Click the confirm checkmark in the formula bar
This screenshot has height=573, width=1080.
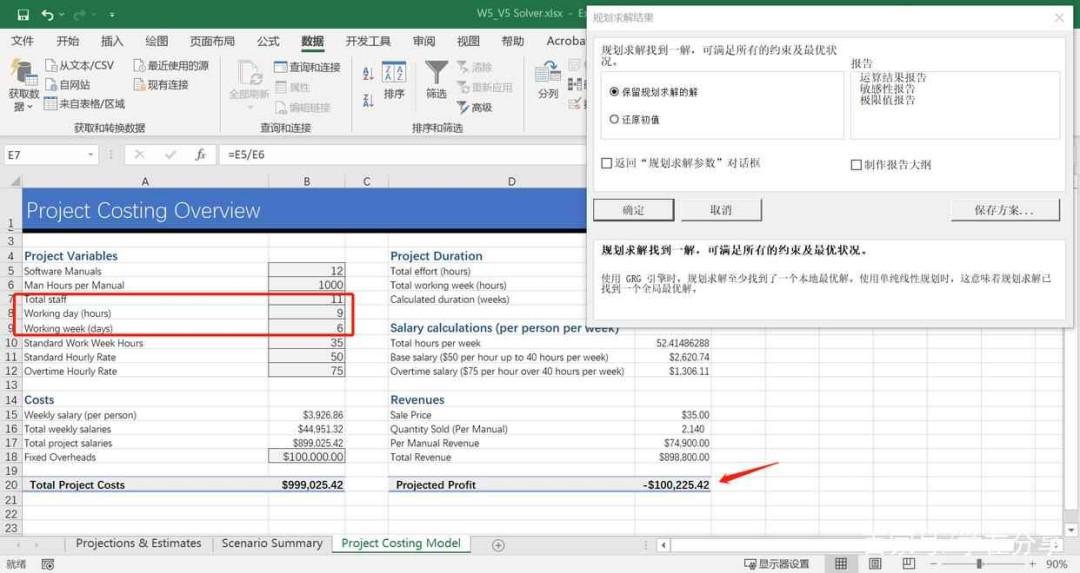pos(170,155)
